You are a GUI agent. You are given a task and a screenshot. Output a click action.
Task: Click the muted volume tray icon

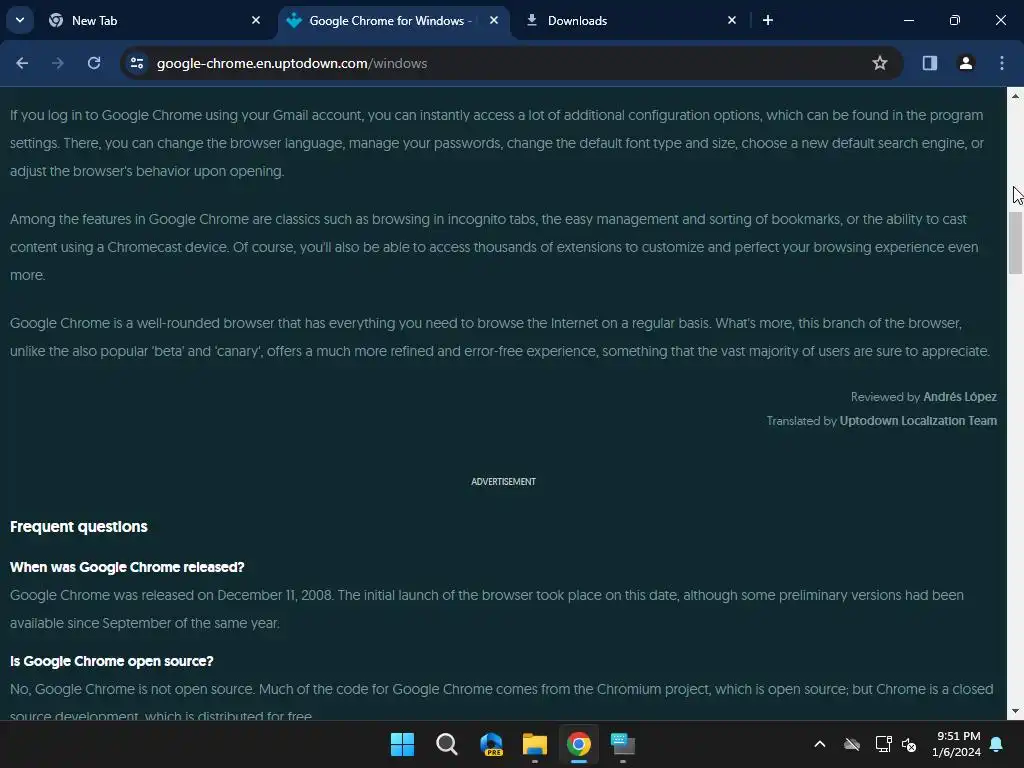click(x=909, y=744)
